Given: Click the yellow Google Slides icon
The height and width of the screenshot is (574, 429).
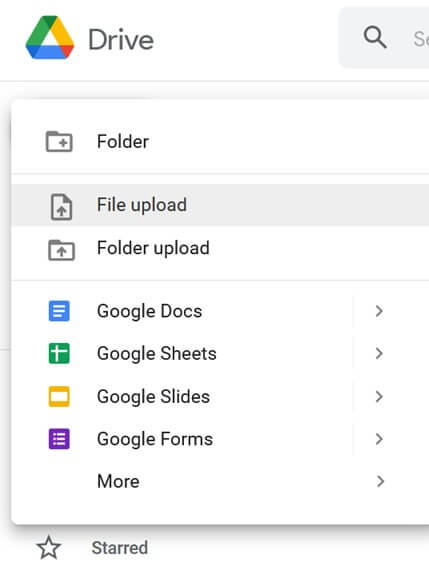Looking at the screenshot, I should 59,396.
